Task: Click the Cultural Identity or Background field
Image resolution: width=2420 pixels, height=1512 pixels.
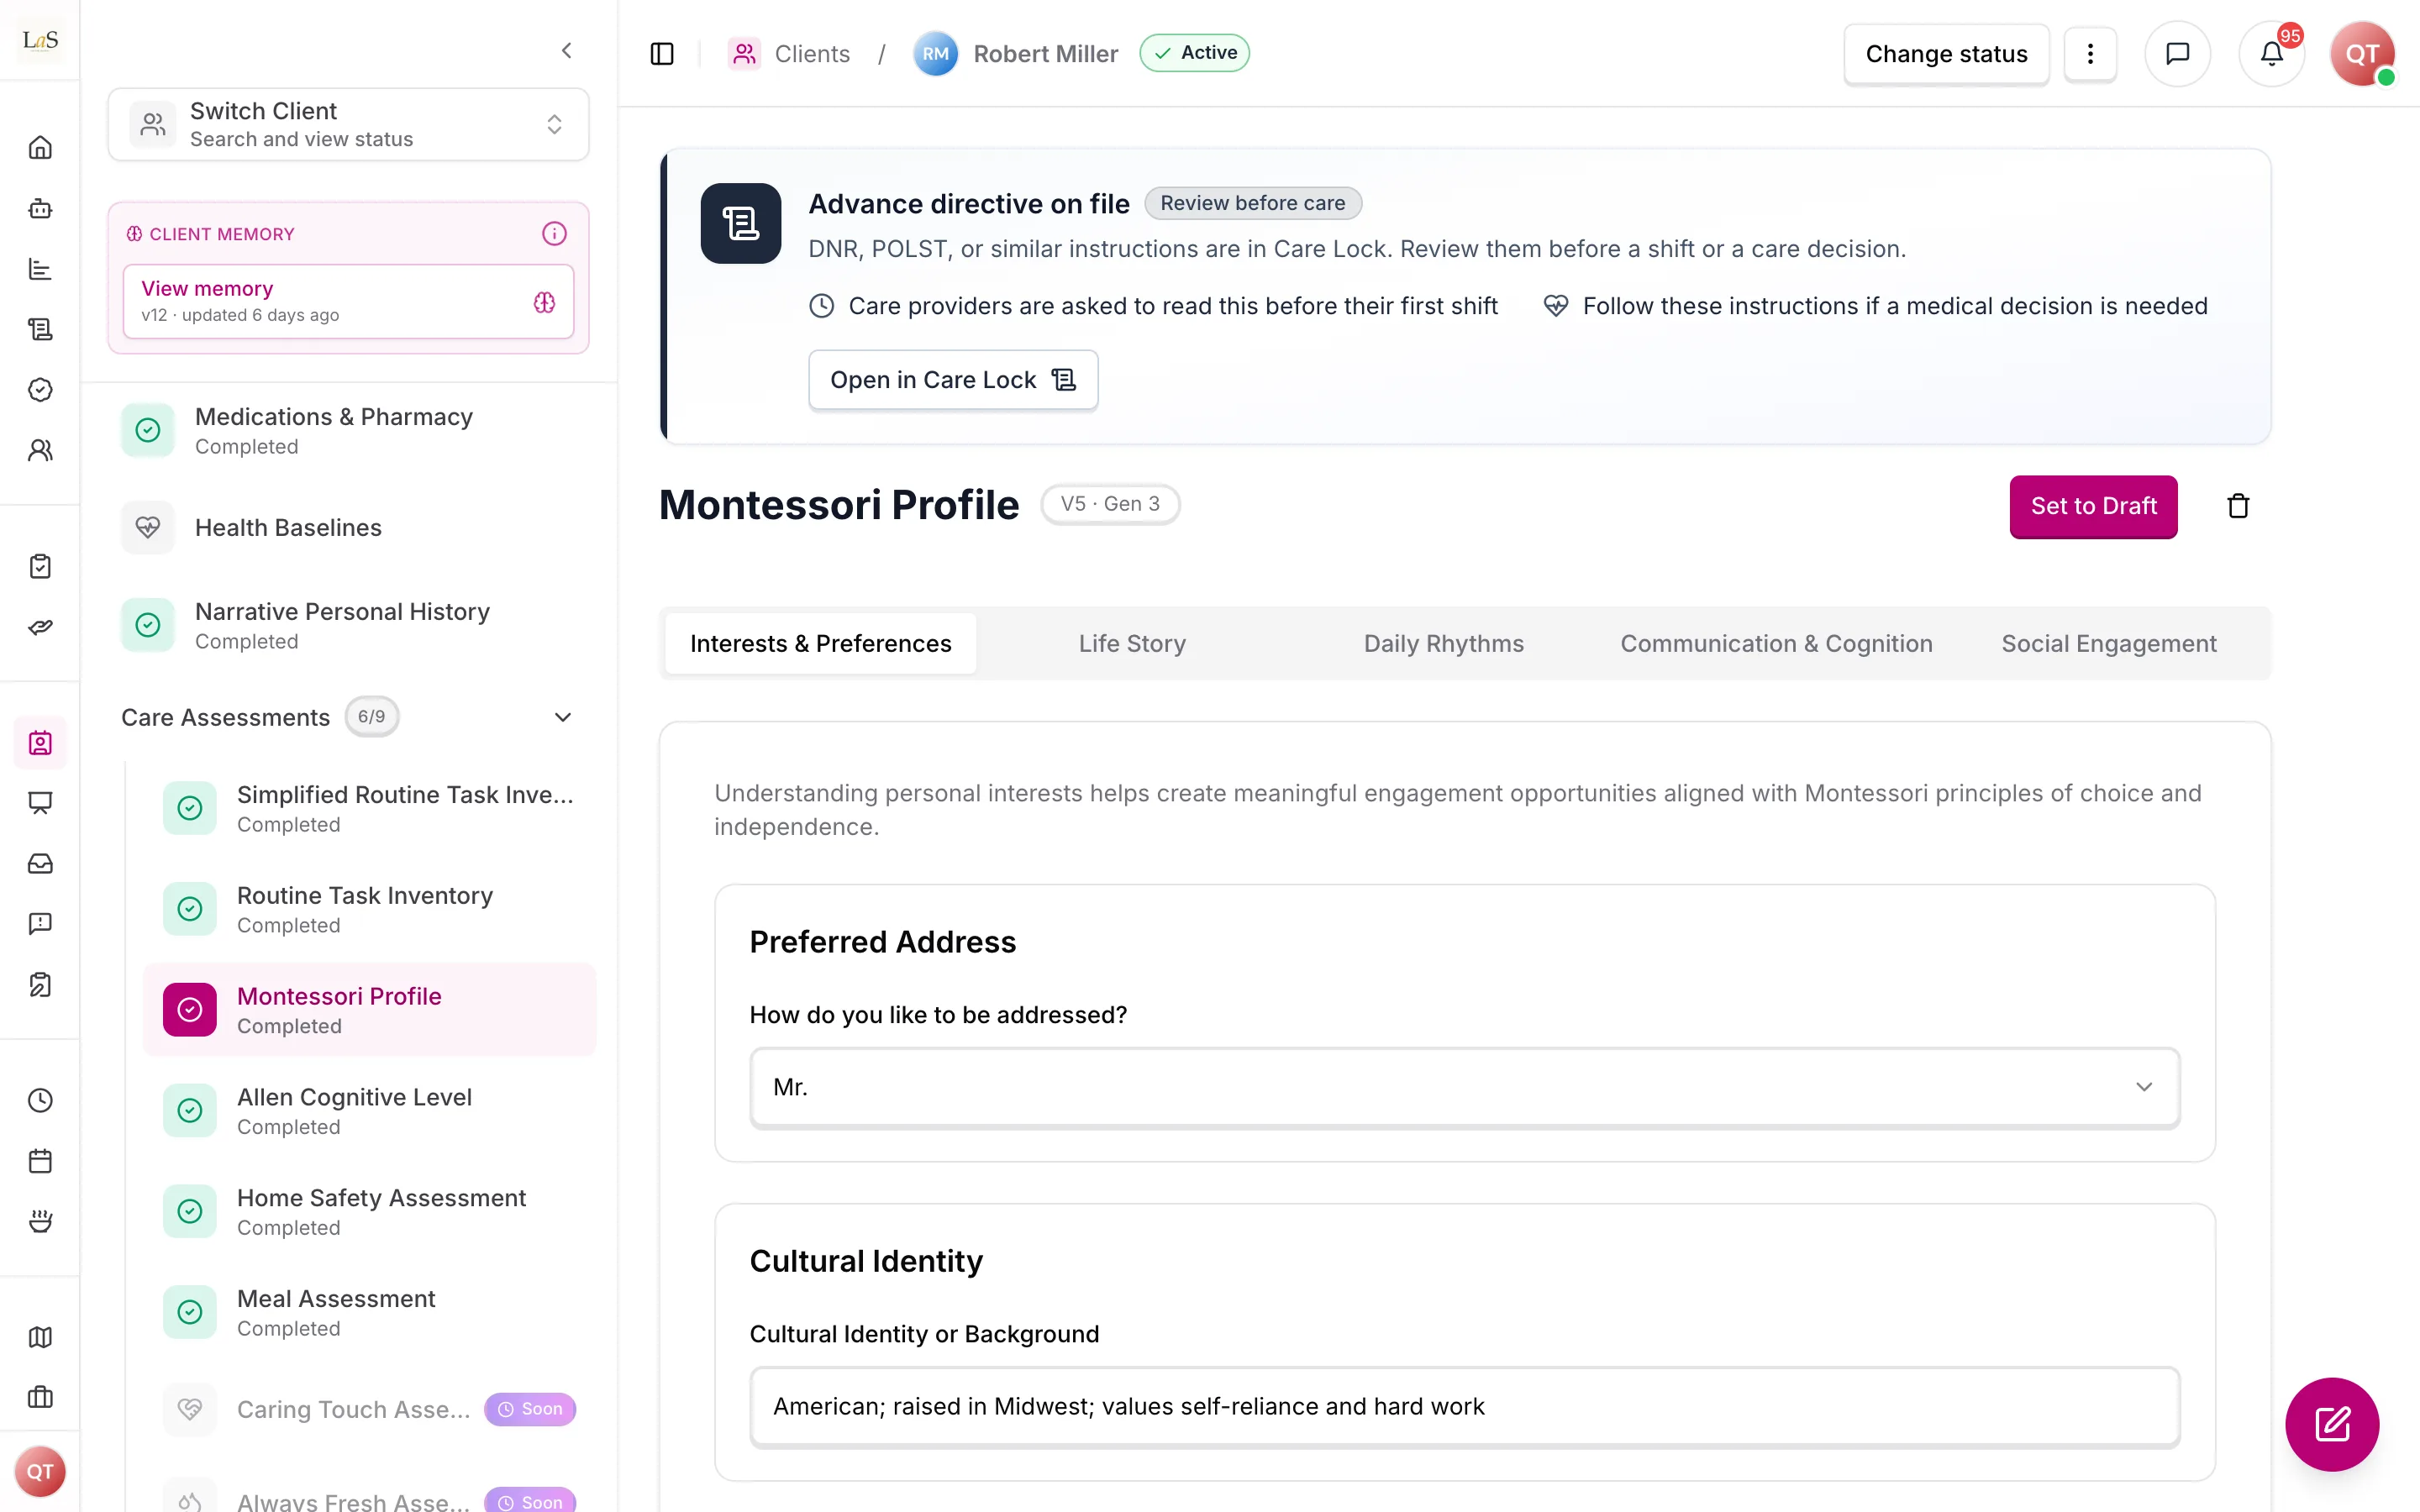Action: click(1465, 1406)
